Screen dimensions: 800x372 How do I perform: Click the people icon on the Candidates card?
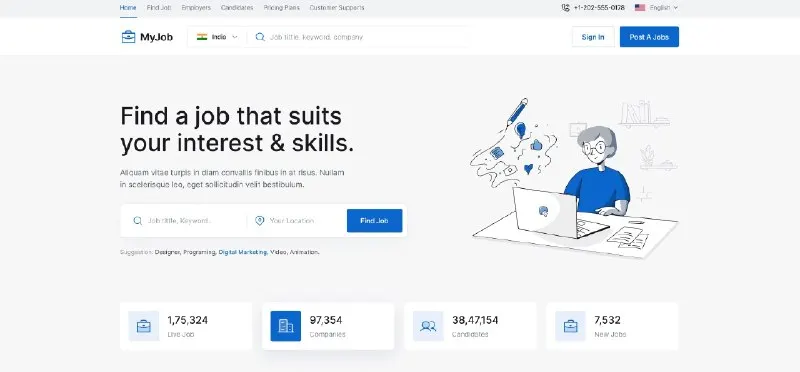point(428,326)
